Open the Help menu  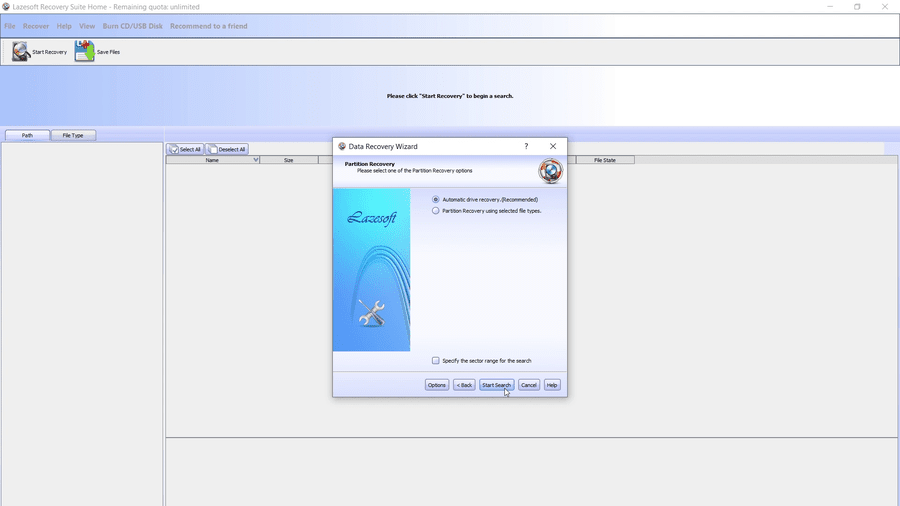click(x=64, y=26)
